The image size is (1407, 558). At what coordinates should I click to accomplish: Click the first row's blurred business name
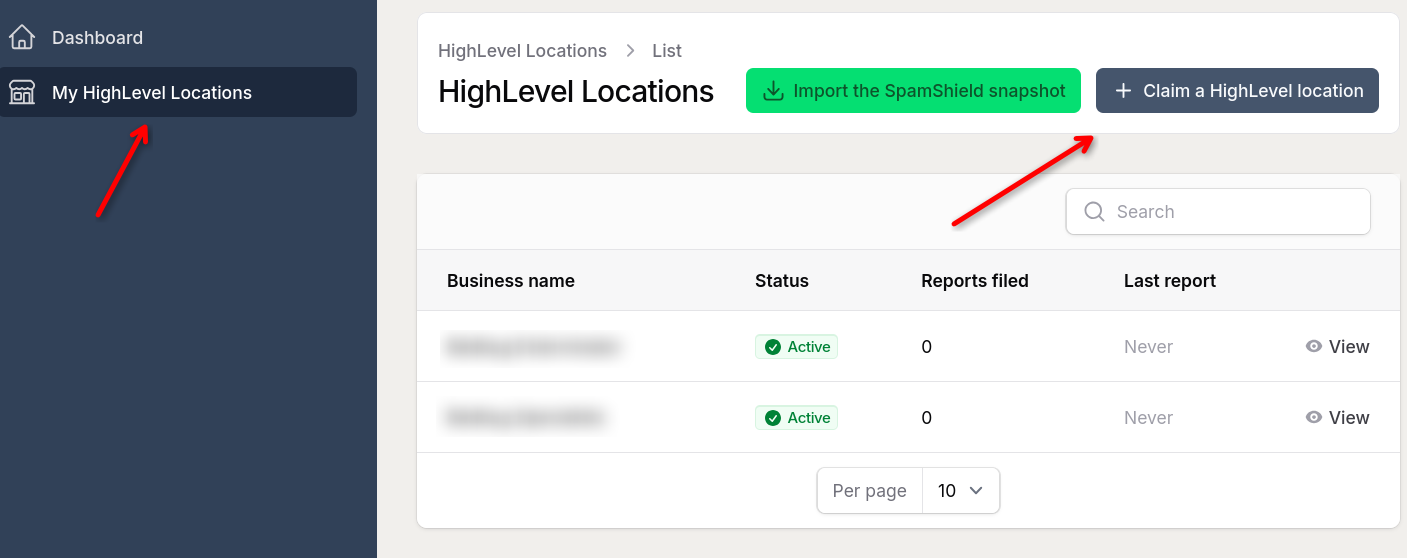[533, 347]
